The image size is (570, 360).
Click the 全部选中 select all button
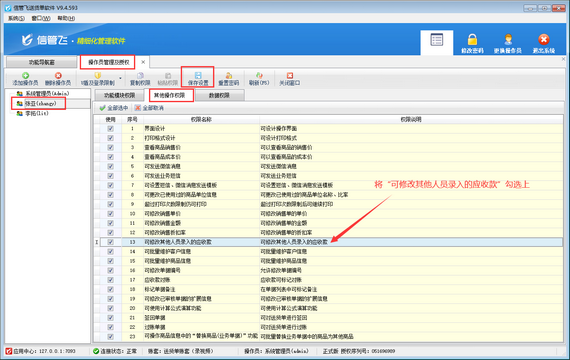pos(114,108)
